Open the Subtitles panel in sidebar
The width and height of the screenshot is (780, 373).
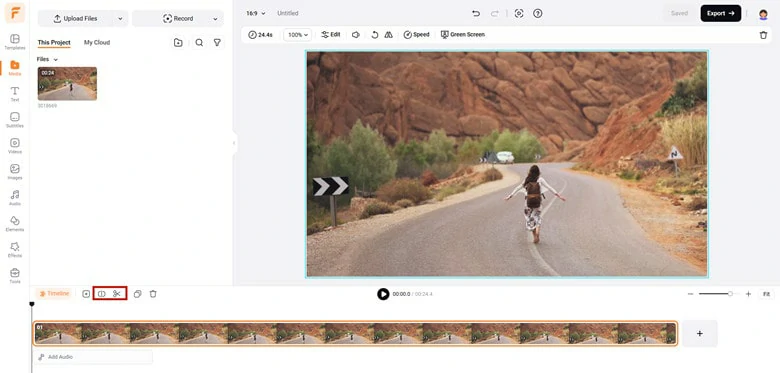15,120
